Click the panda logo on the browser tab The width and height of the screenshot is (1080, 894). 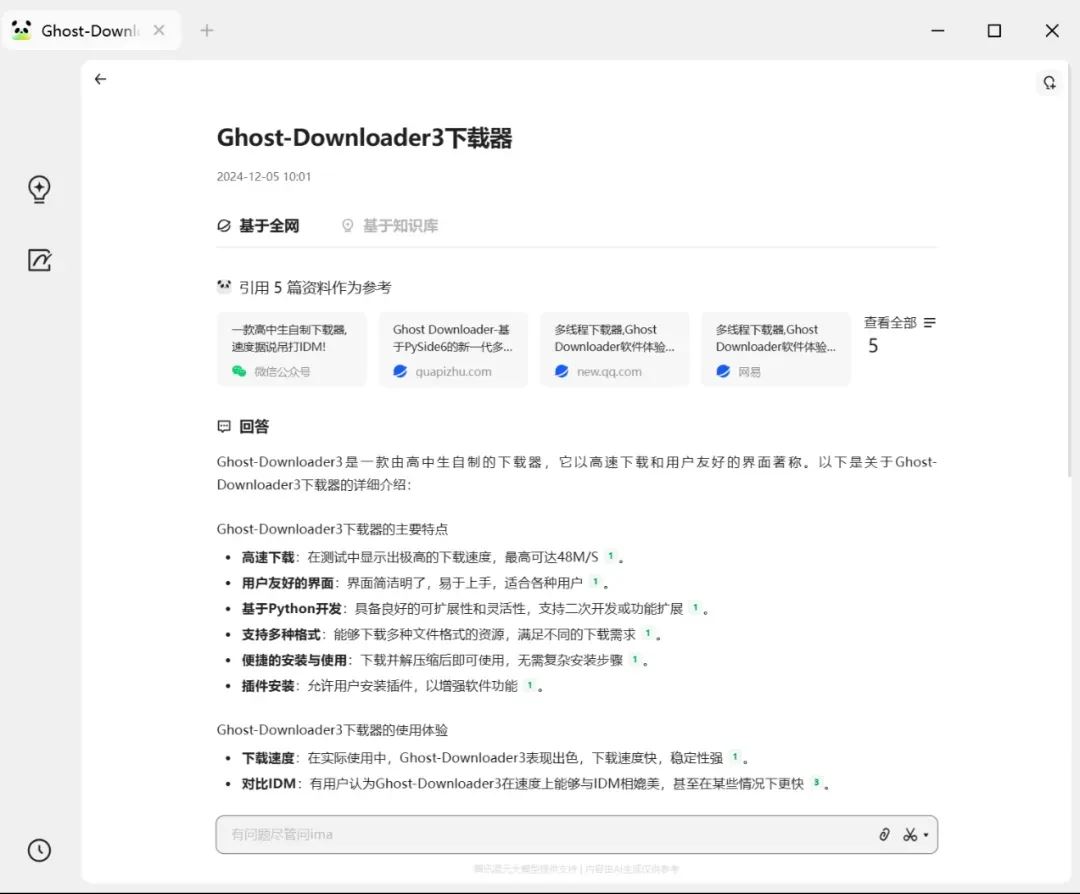pyautogui.click(x=22, y=30)
